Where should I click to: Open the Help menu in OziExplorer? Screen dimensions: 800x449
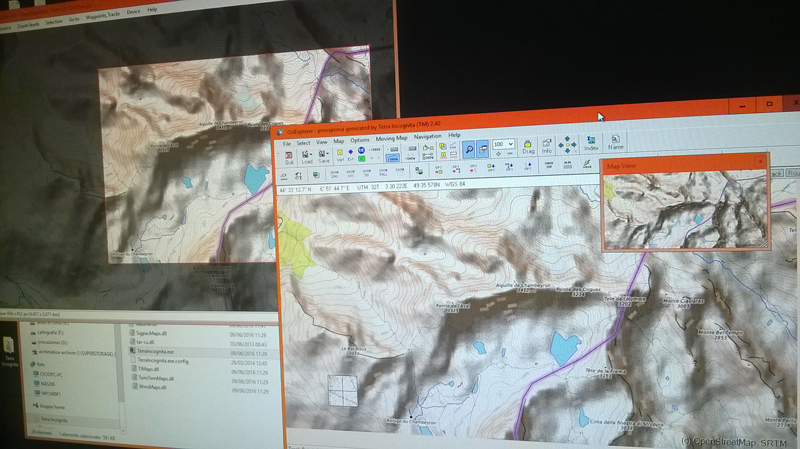[454, 135]
